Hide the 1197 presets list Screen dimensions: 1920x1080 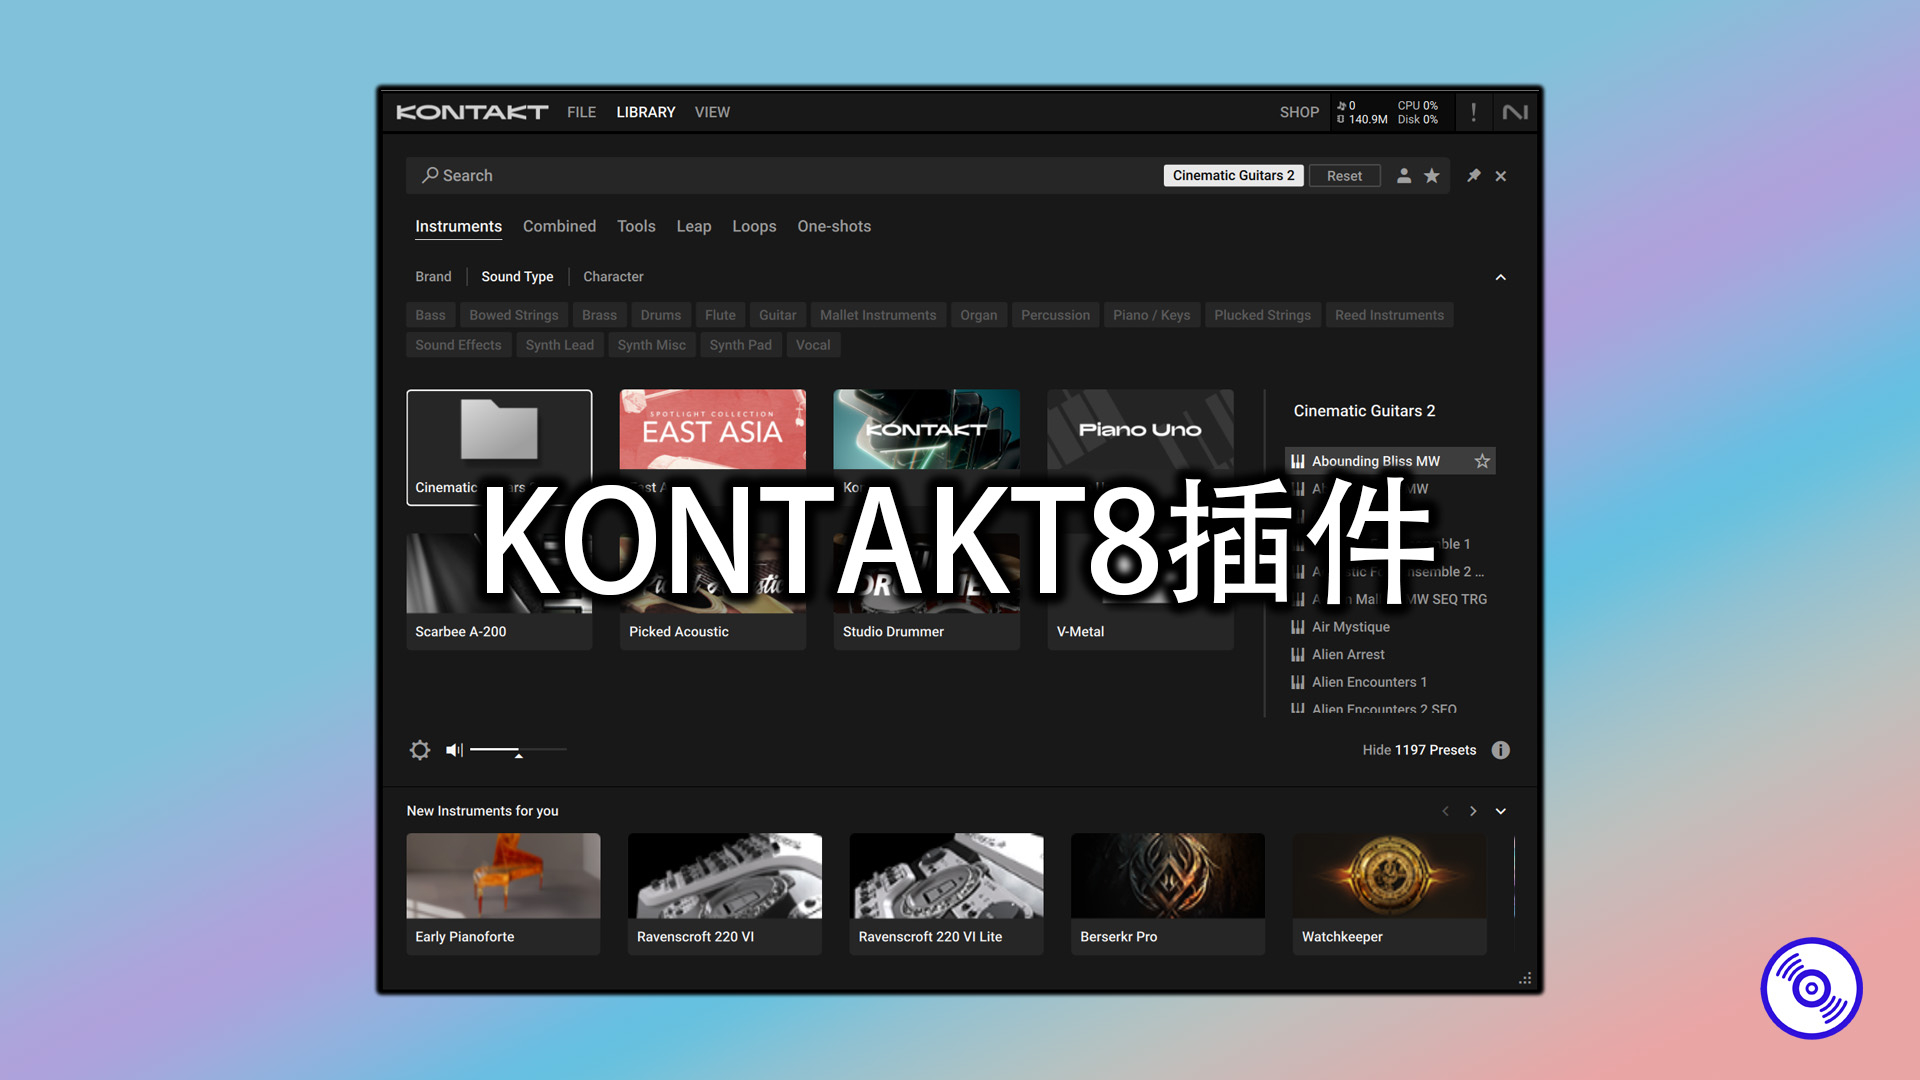[1419, 750]
